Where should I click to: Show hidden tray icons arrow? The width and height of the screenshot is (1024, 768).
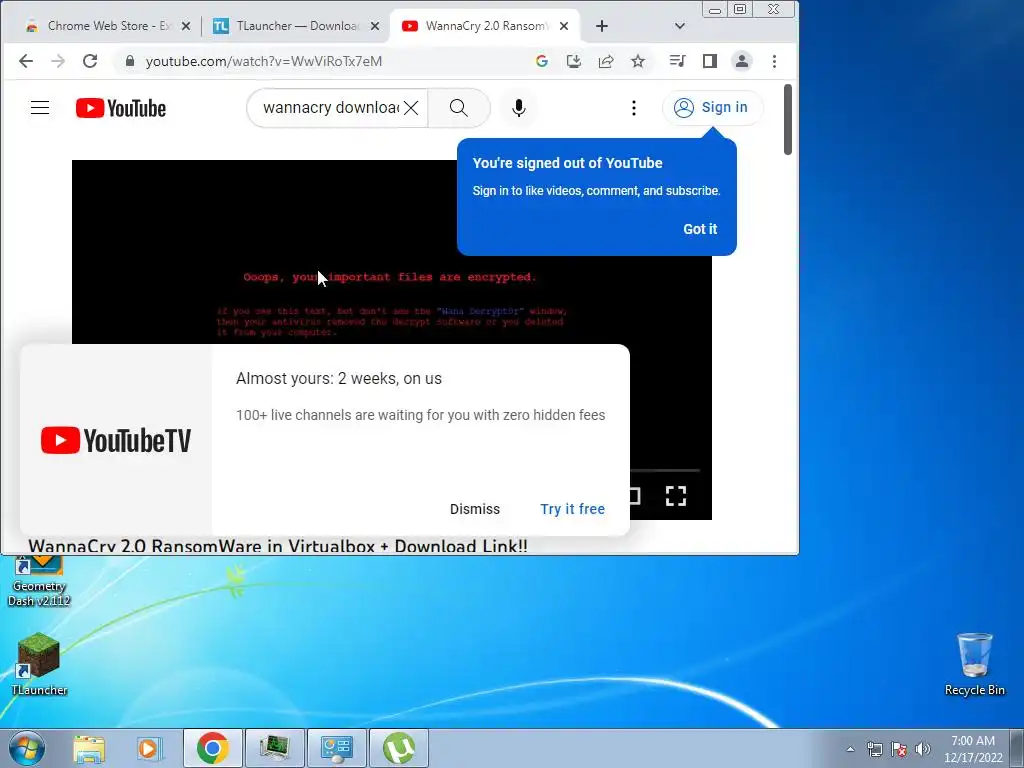(850, 749)
